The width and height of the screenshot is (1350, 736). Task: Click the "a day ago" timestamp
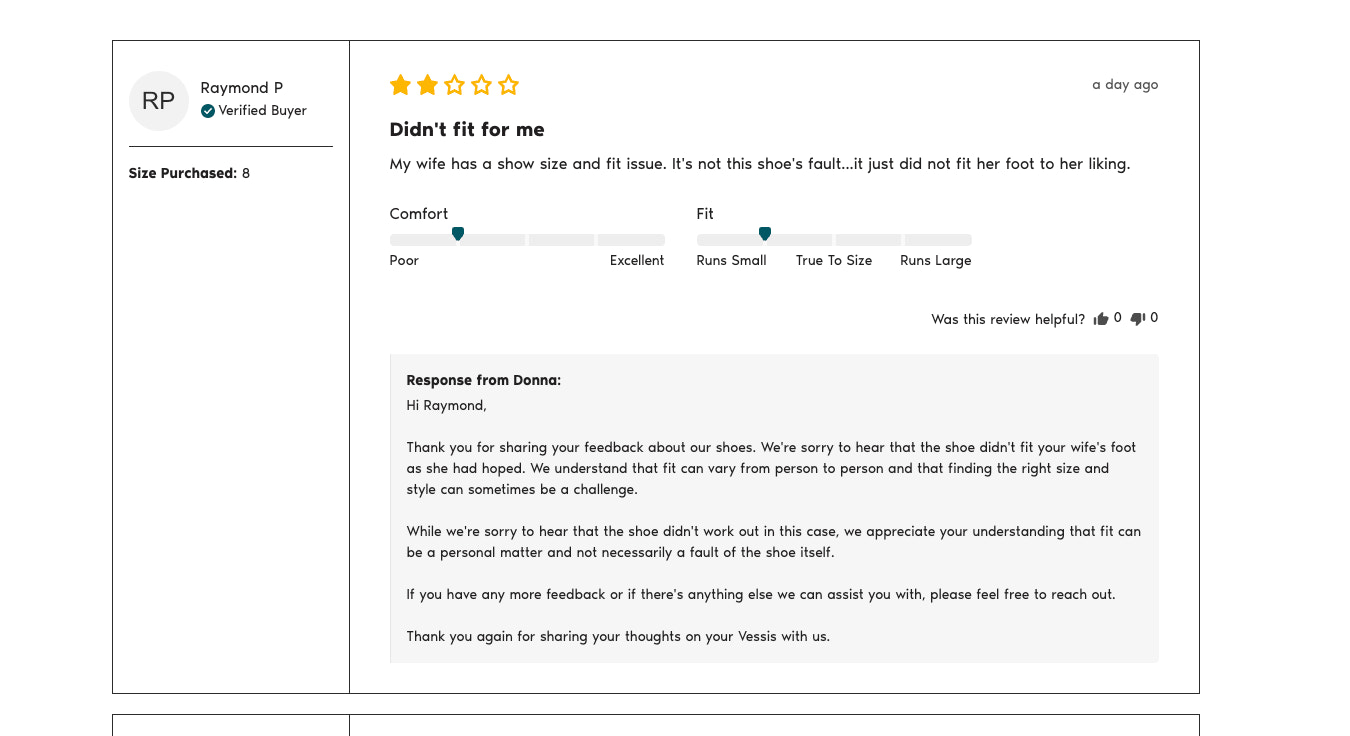pos(1125,85)
